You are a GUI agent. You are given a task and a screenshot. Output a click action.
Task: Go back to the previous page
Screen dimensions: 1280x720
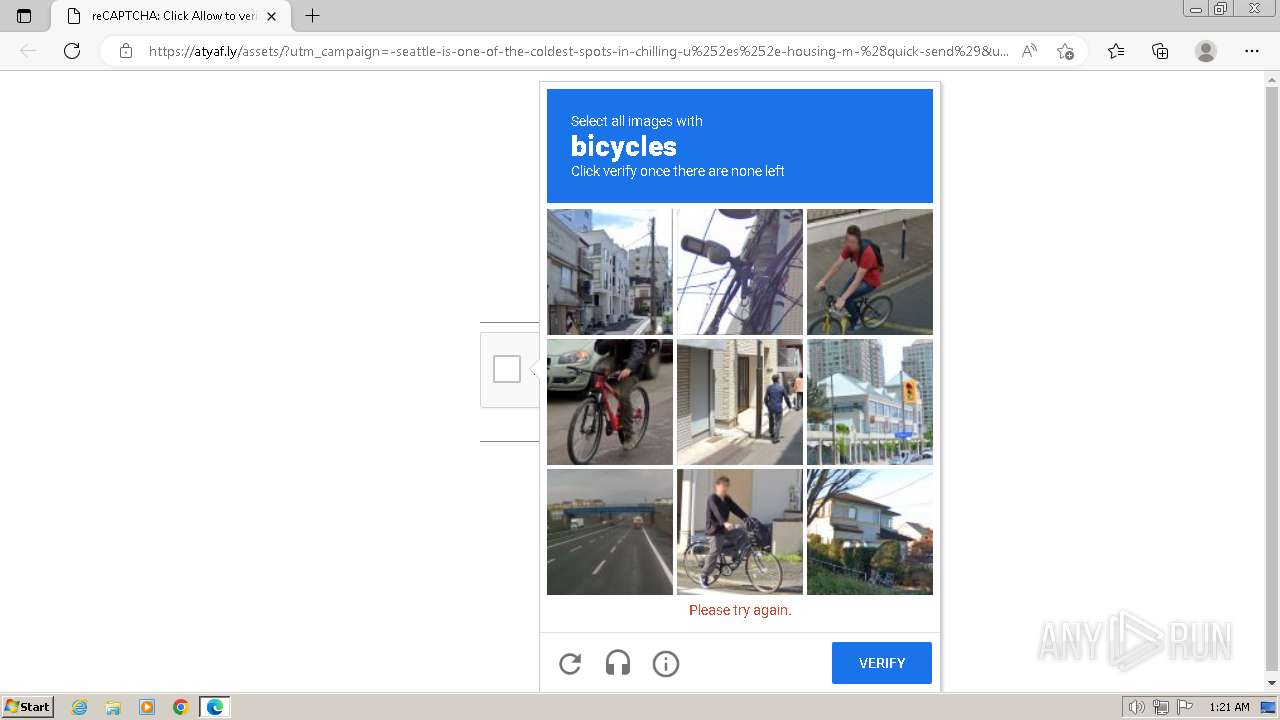click(28, 51)
